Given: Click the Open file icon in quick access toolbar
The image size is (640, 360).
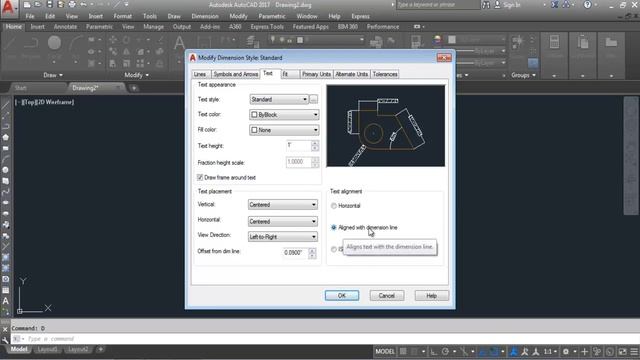Looking at the screenshot, I should pos(38,5).
